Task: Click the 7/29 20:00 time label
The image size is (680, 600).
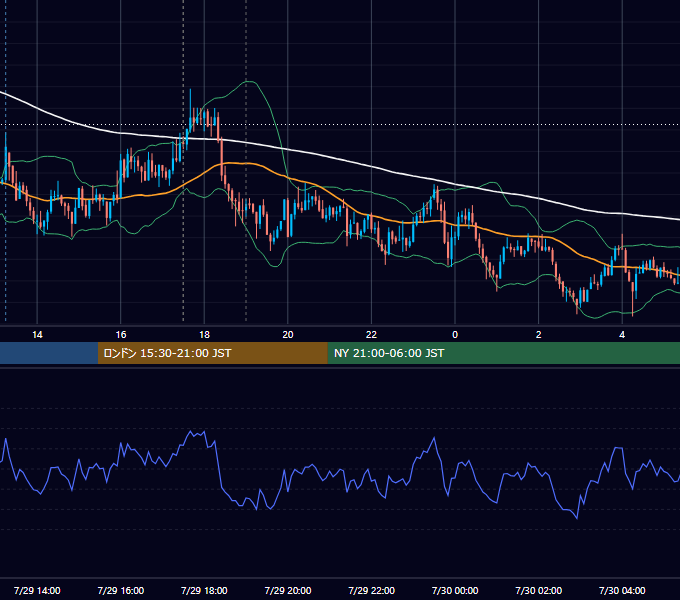Action: coord(288,590)
